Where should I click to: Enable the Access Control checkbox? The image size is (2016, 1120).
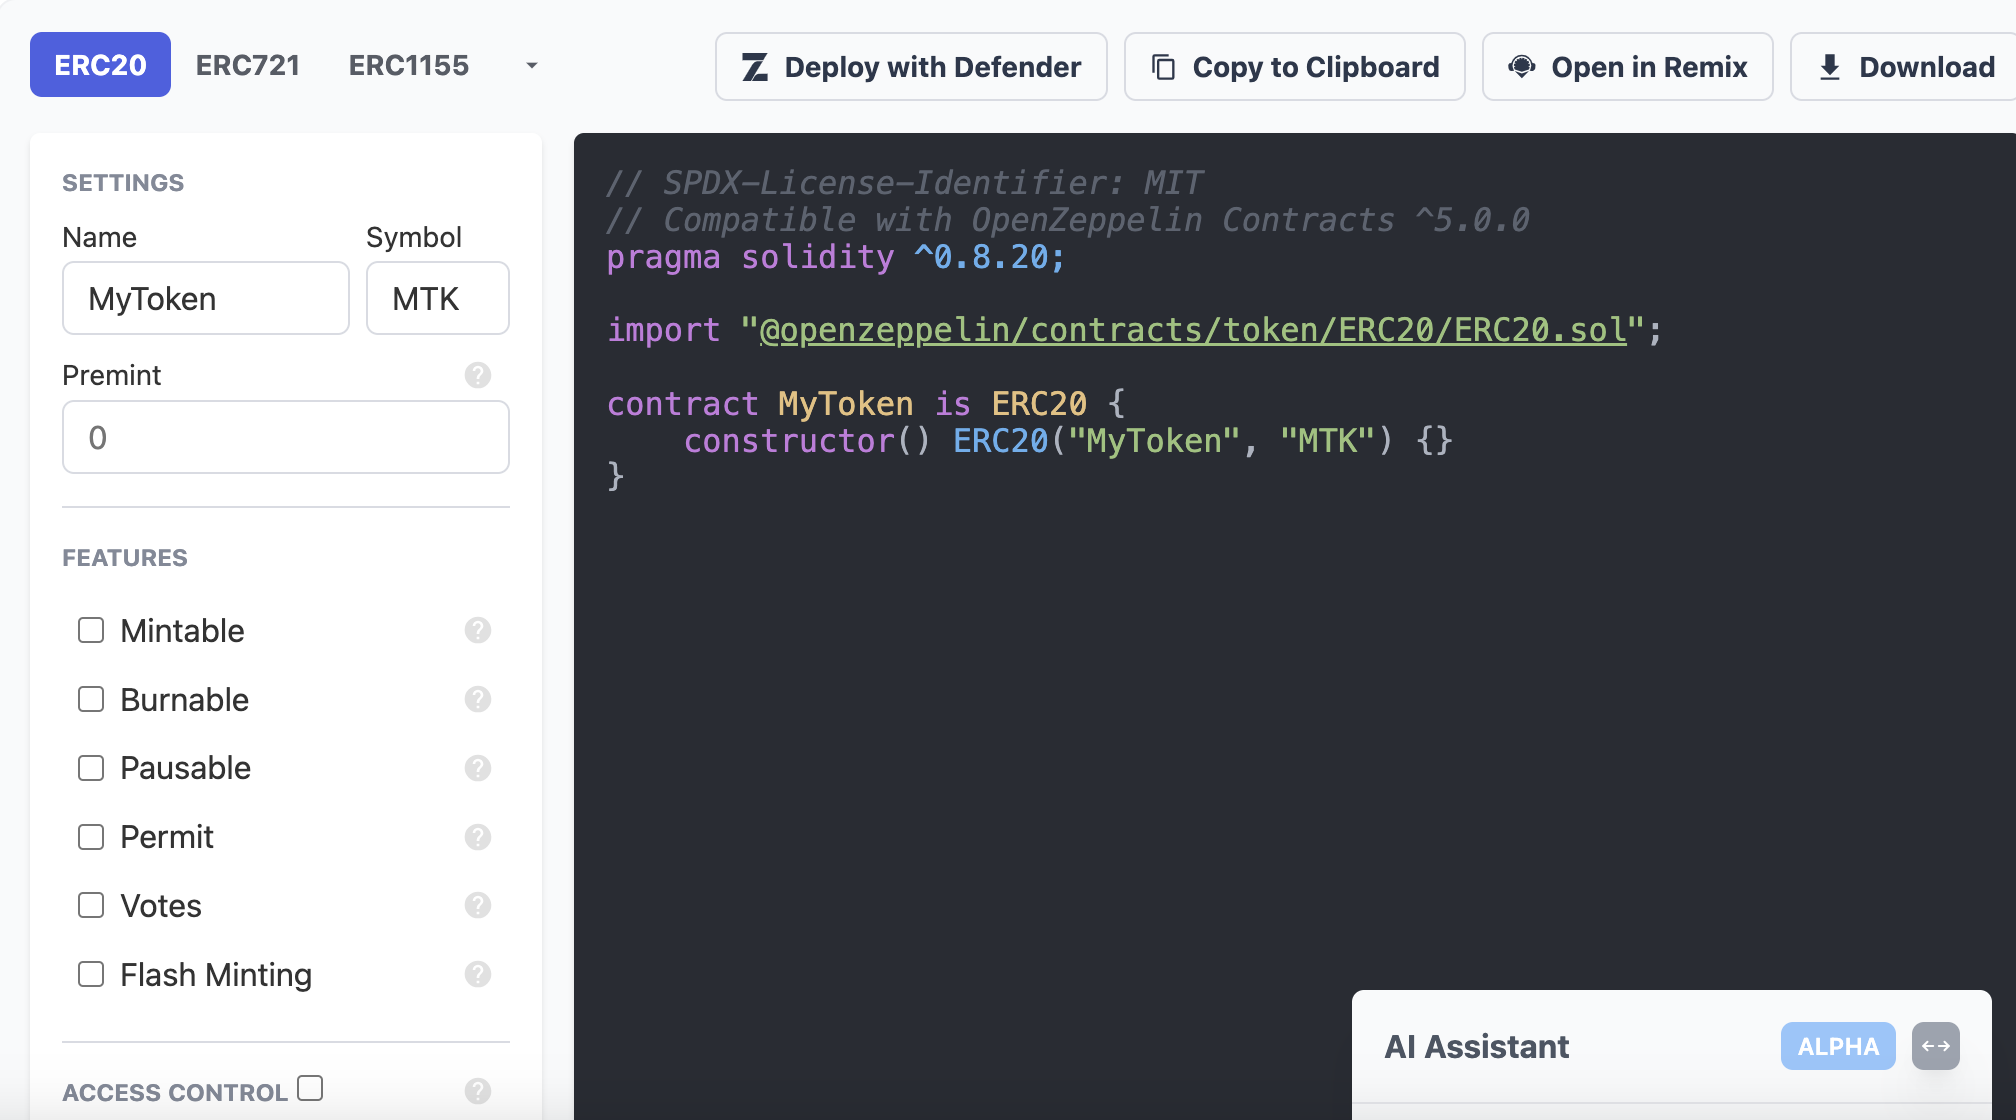pyautogui.click(x=310, y=1088)
